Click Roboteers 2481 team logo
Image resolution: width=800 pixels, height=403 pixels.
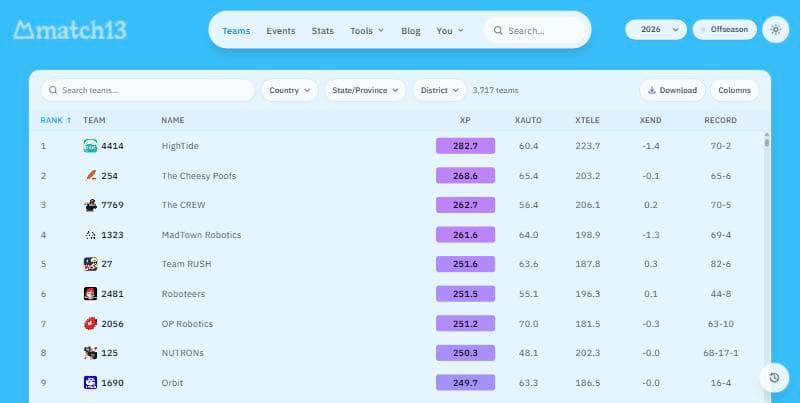pyautogui.click(x=90, y=294)
